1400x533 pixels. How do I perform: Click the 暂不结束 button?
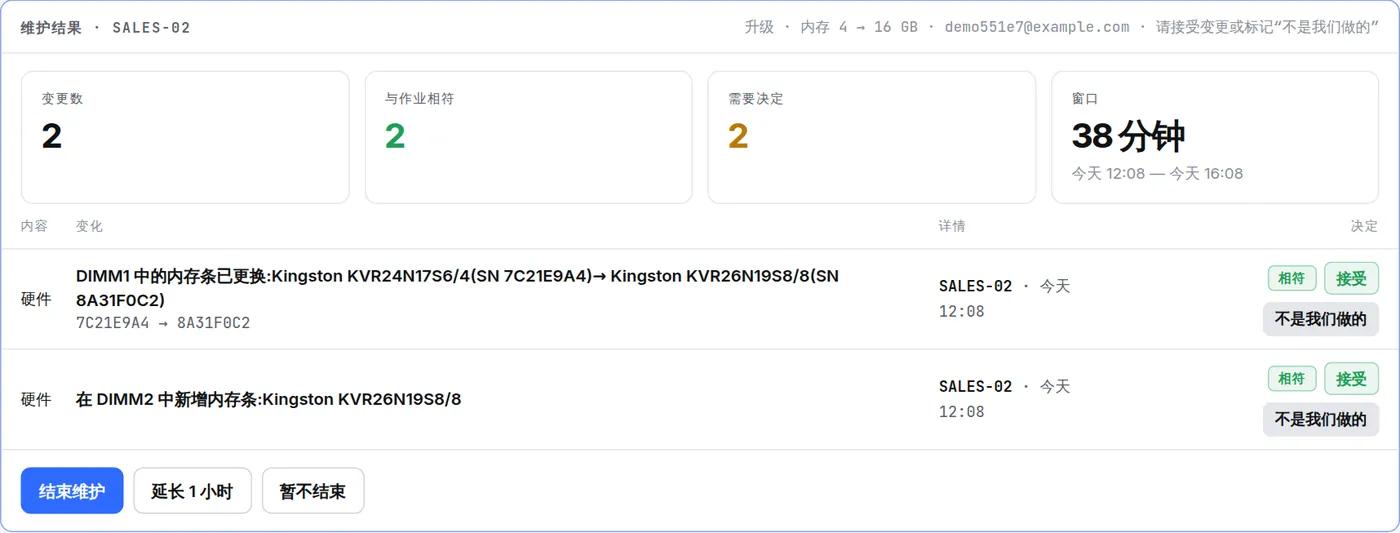point(313,491)
